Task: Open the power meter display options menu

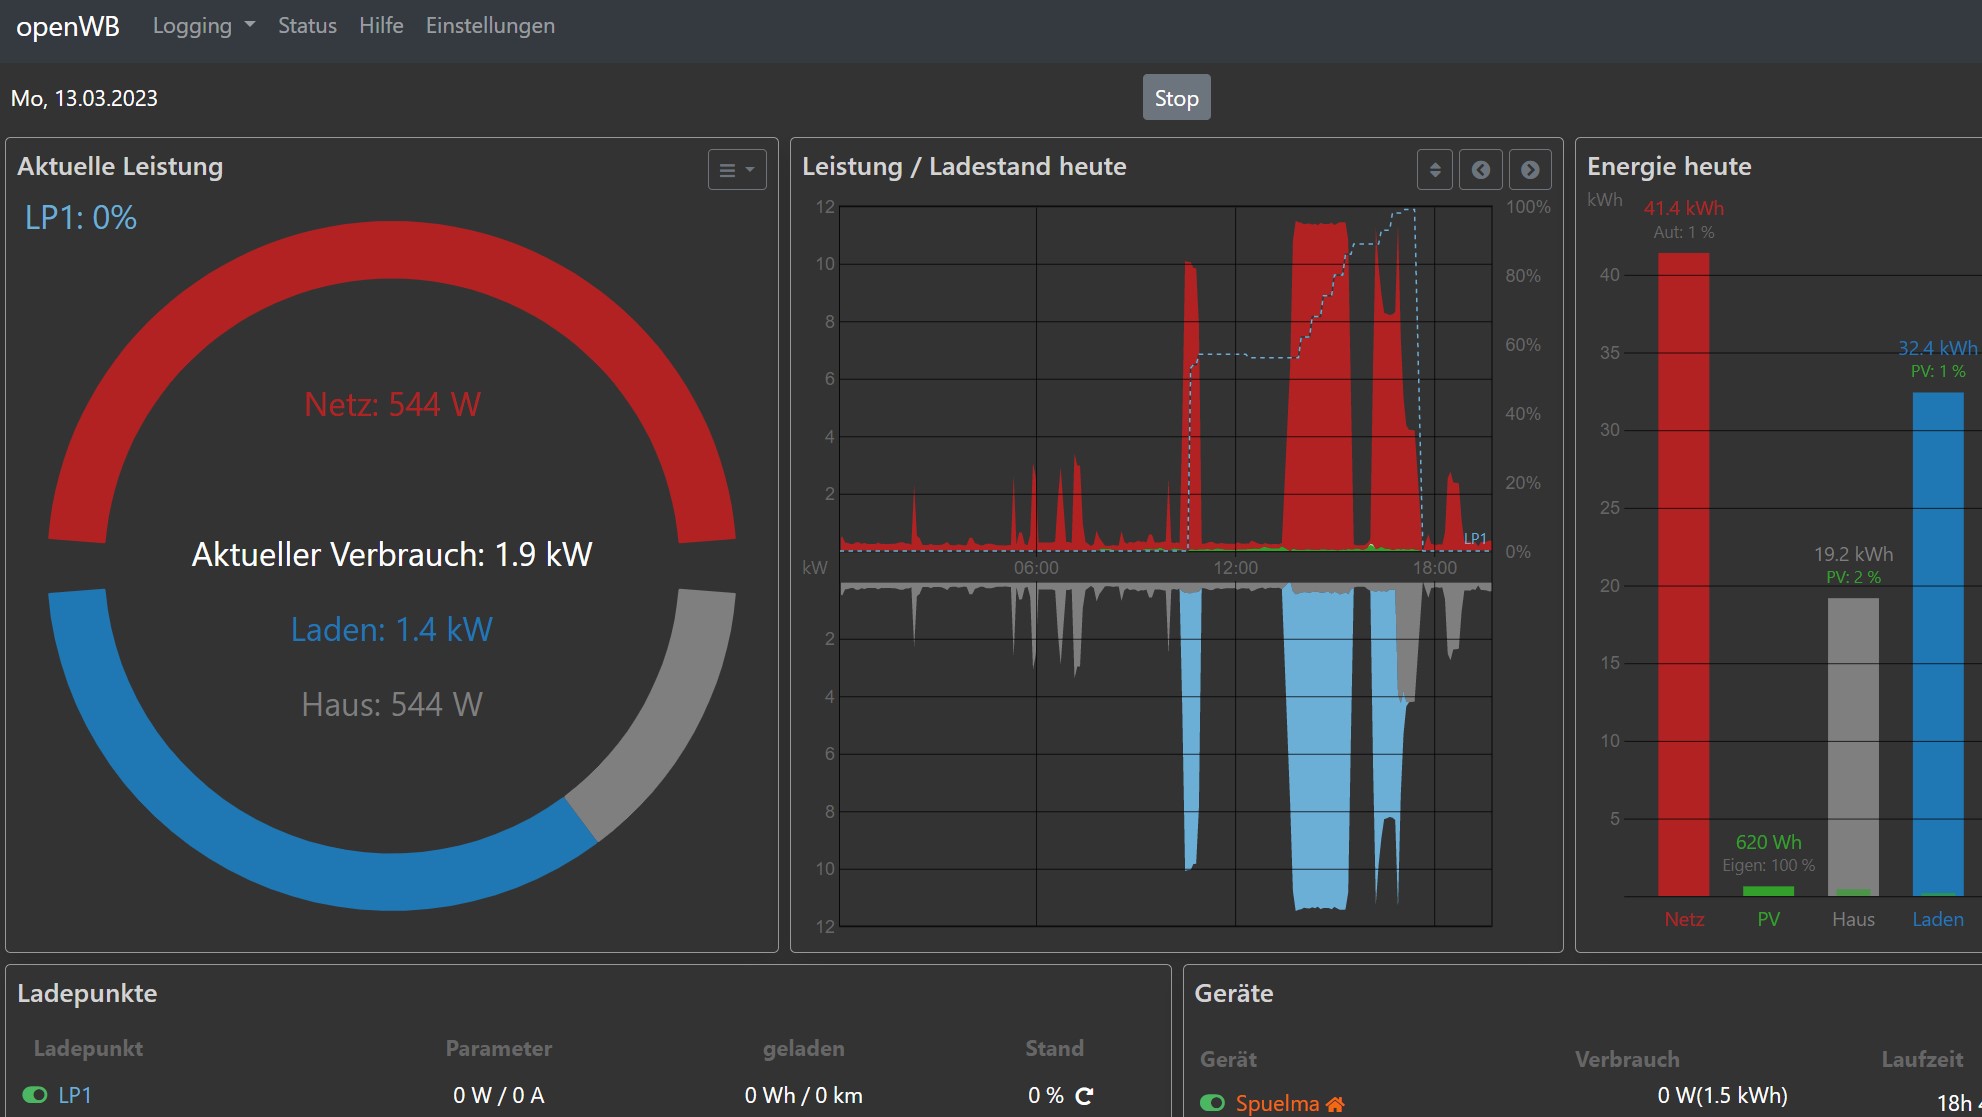Action: pos(737,170)
